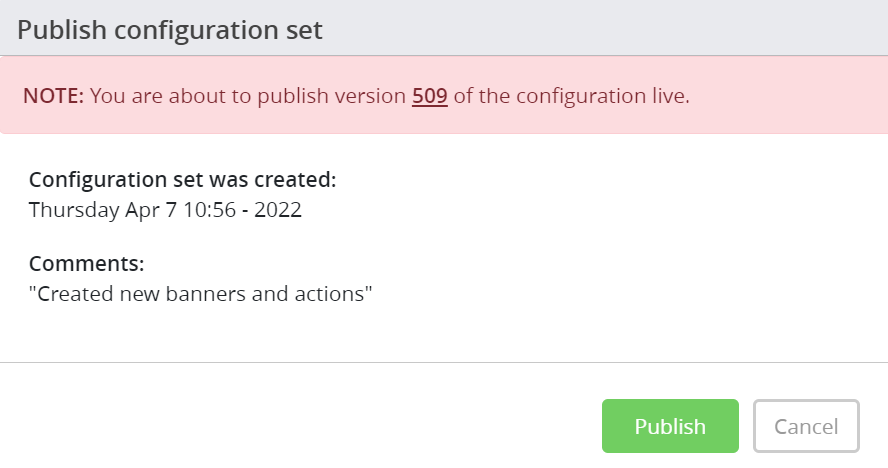
Task: Click the year 2022 in the date
Action: click(278, 210)
